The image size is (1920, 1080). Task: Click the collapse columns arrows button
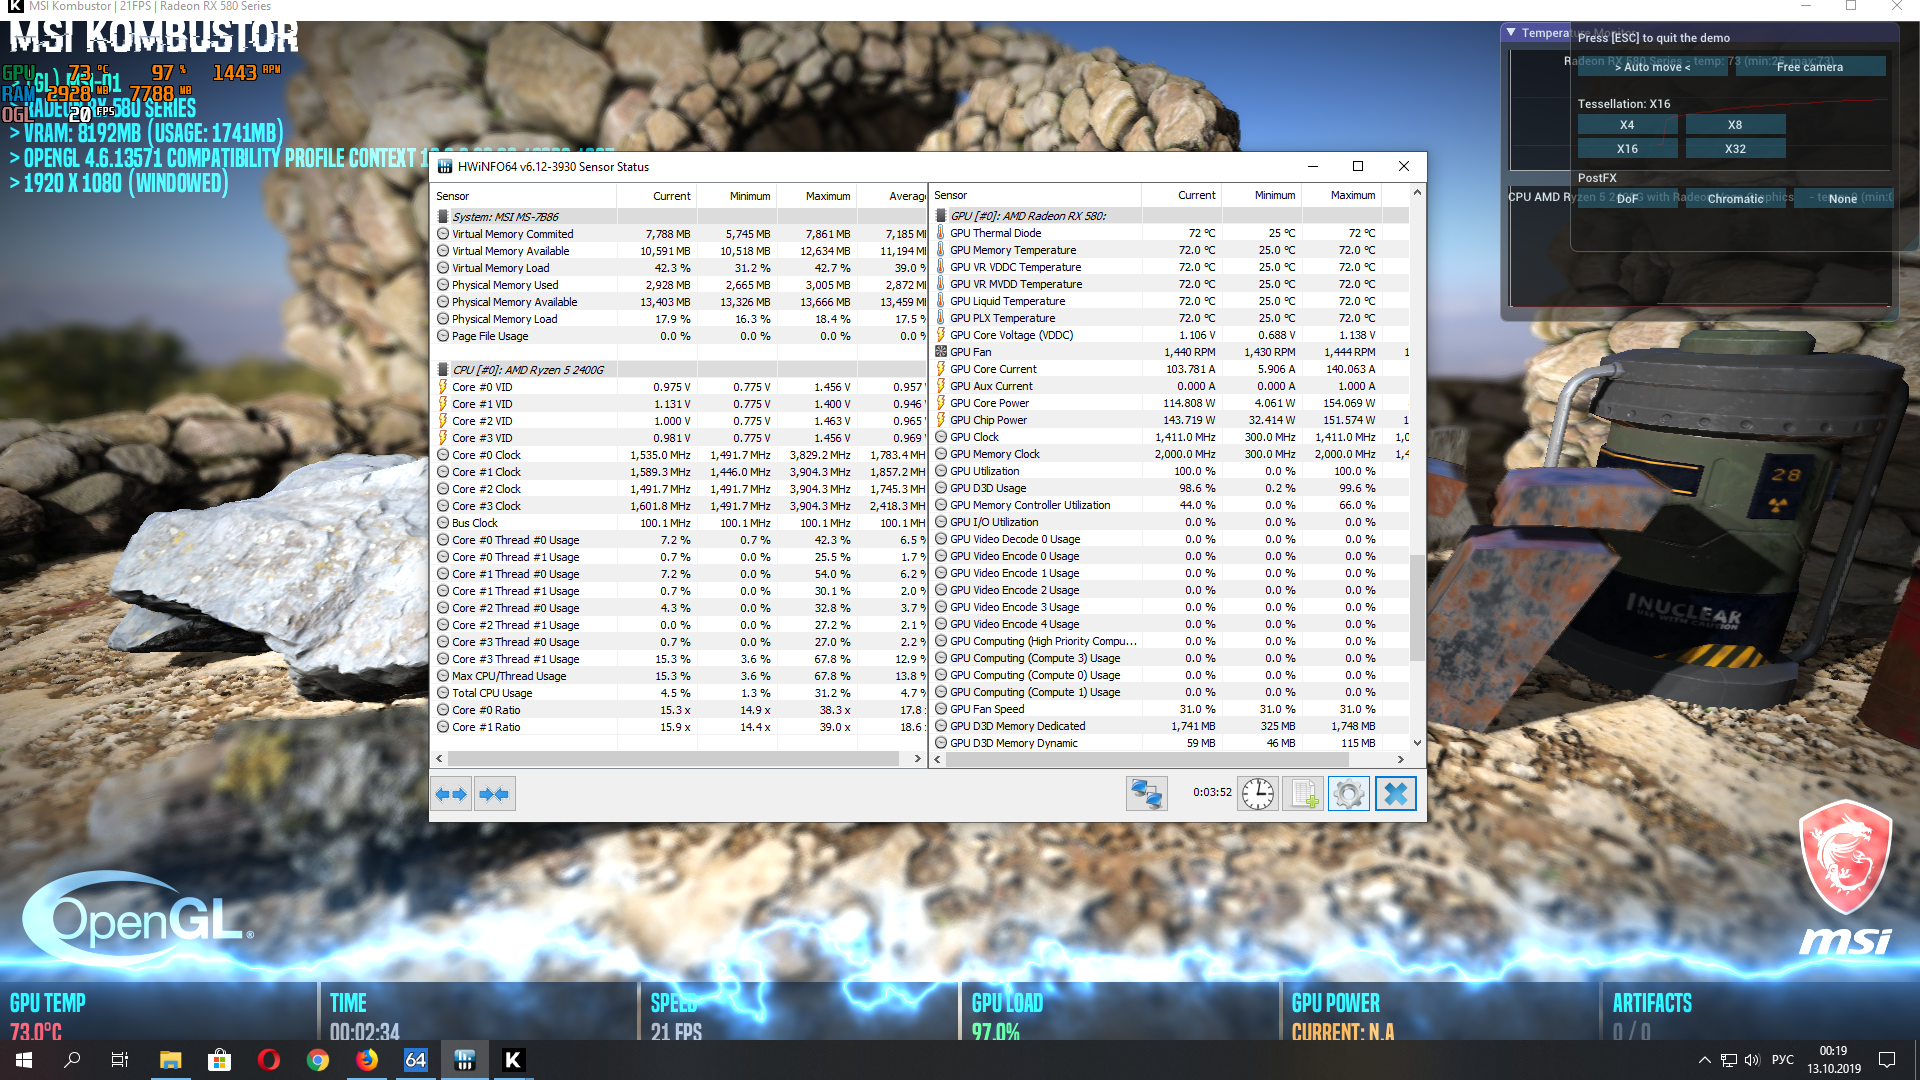(494, 795)
